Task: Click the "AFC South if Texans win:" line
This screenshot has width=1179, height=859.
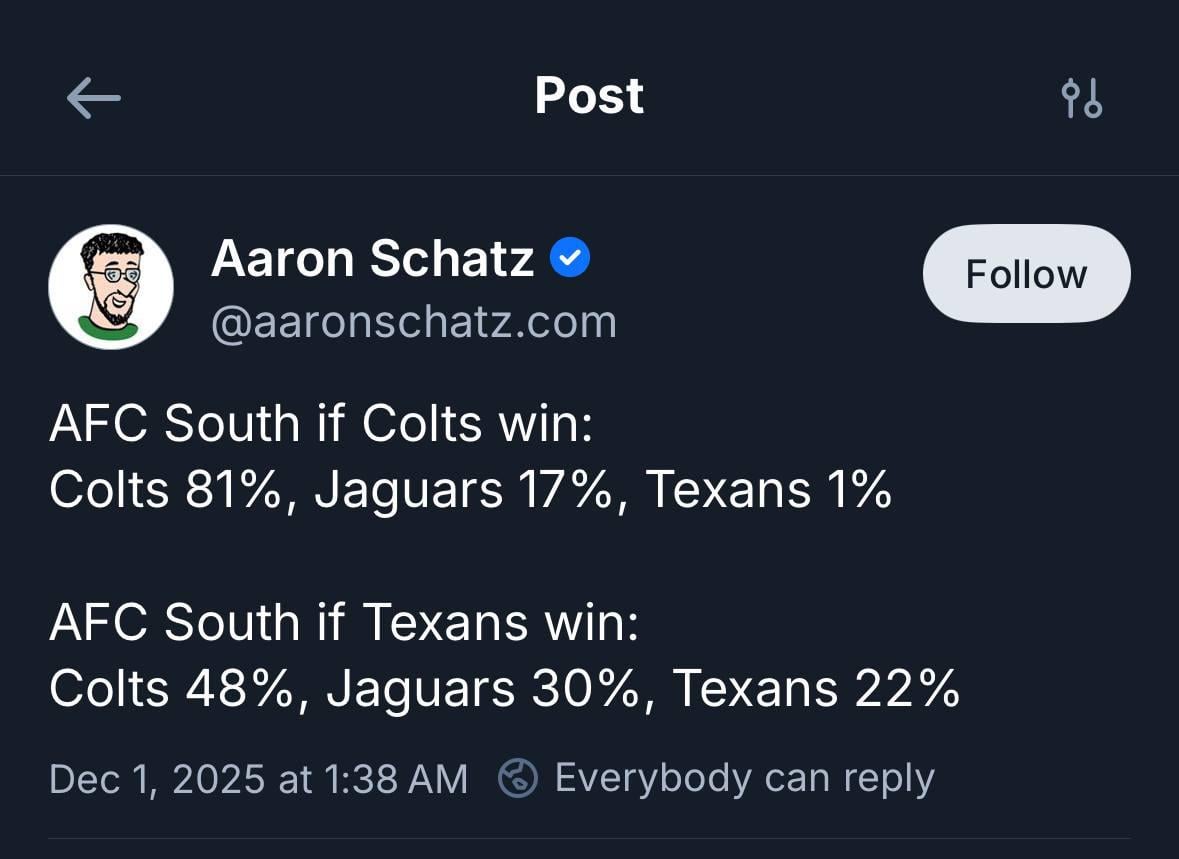Action: point(343,622)
